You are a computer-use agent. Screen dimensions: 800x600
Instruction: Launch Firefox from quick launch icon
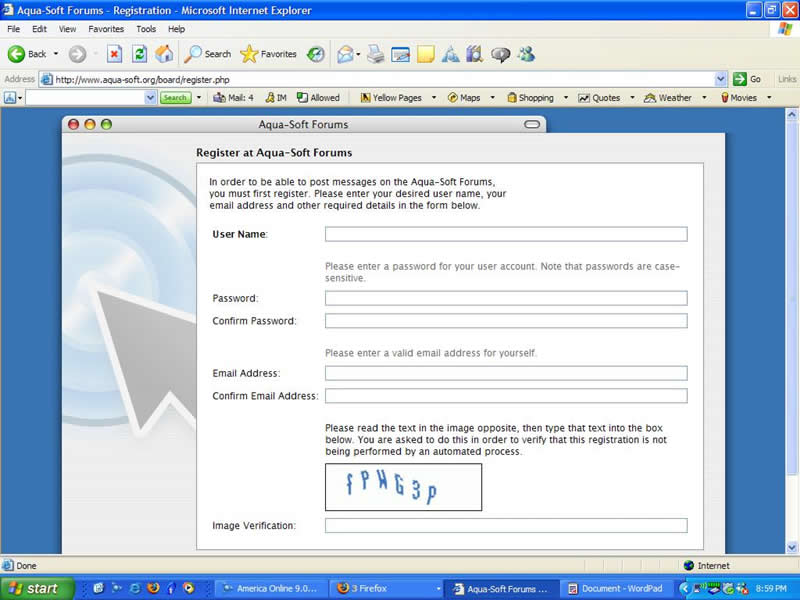(x=153, y=588)
